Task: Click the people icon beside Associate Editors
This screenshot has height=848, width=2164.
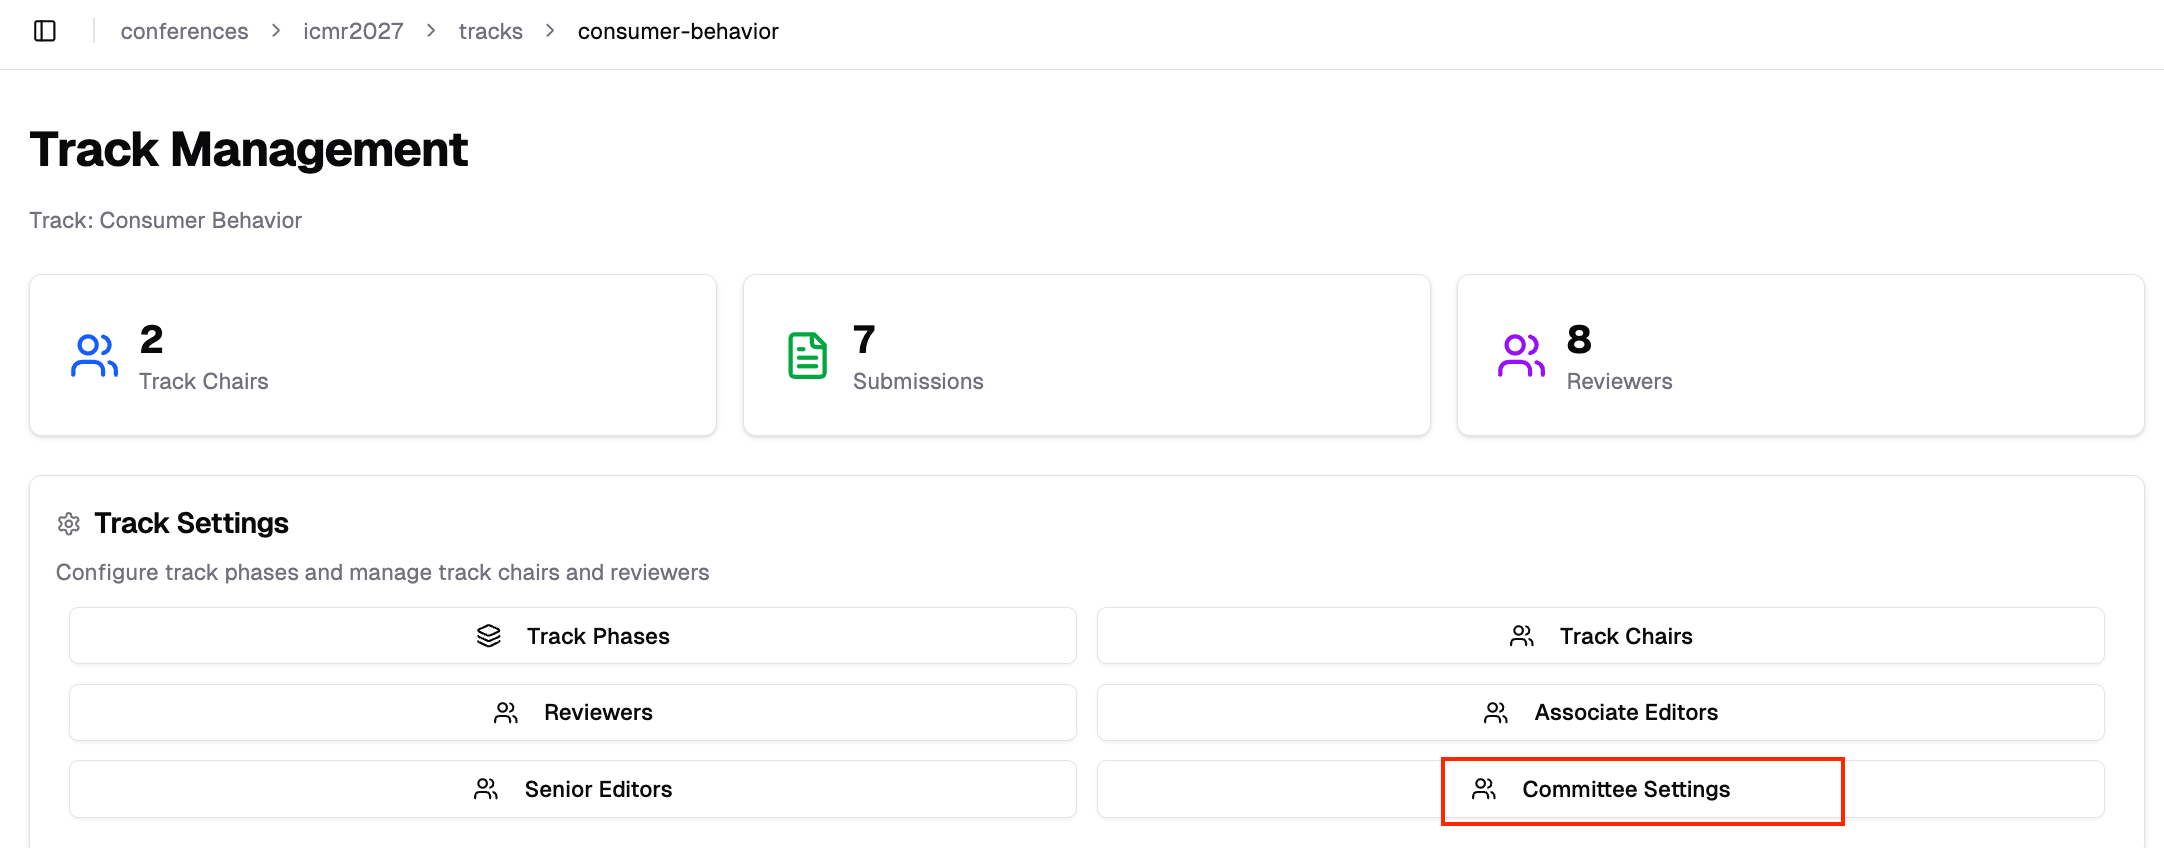Action: tap(1496, 712)
